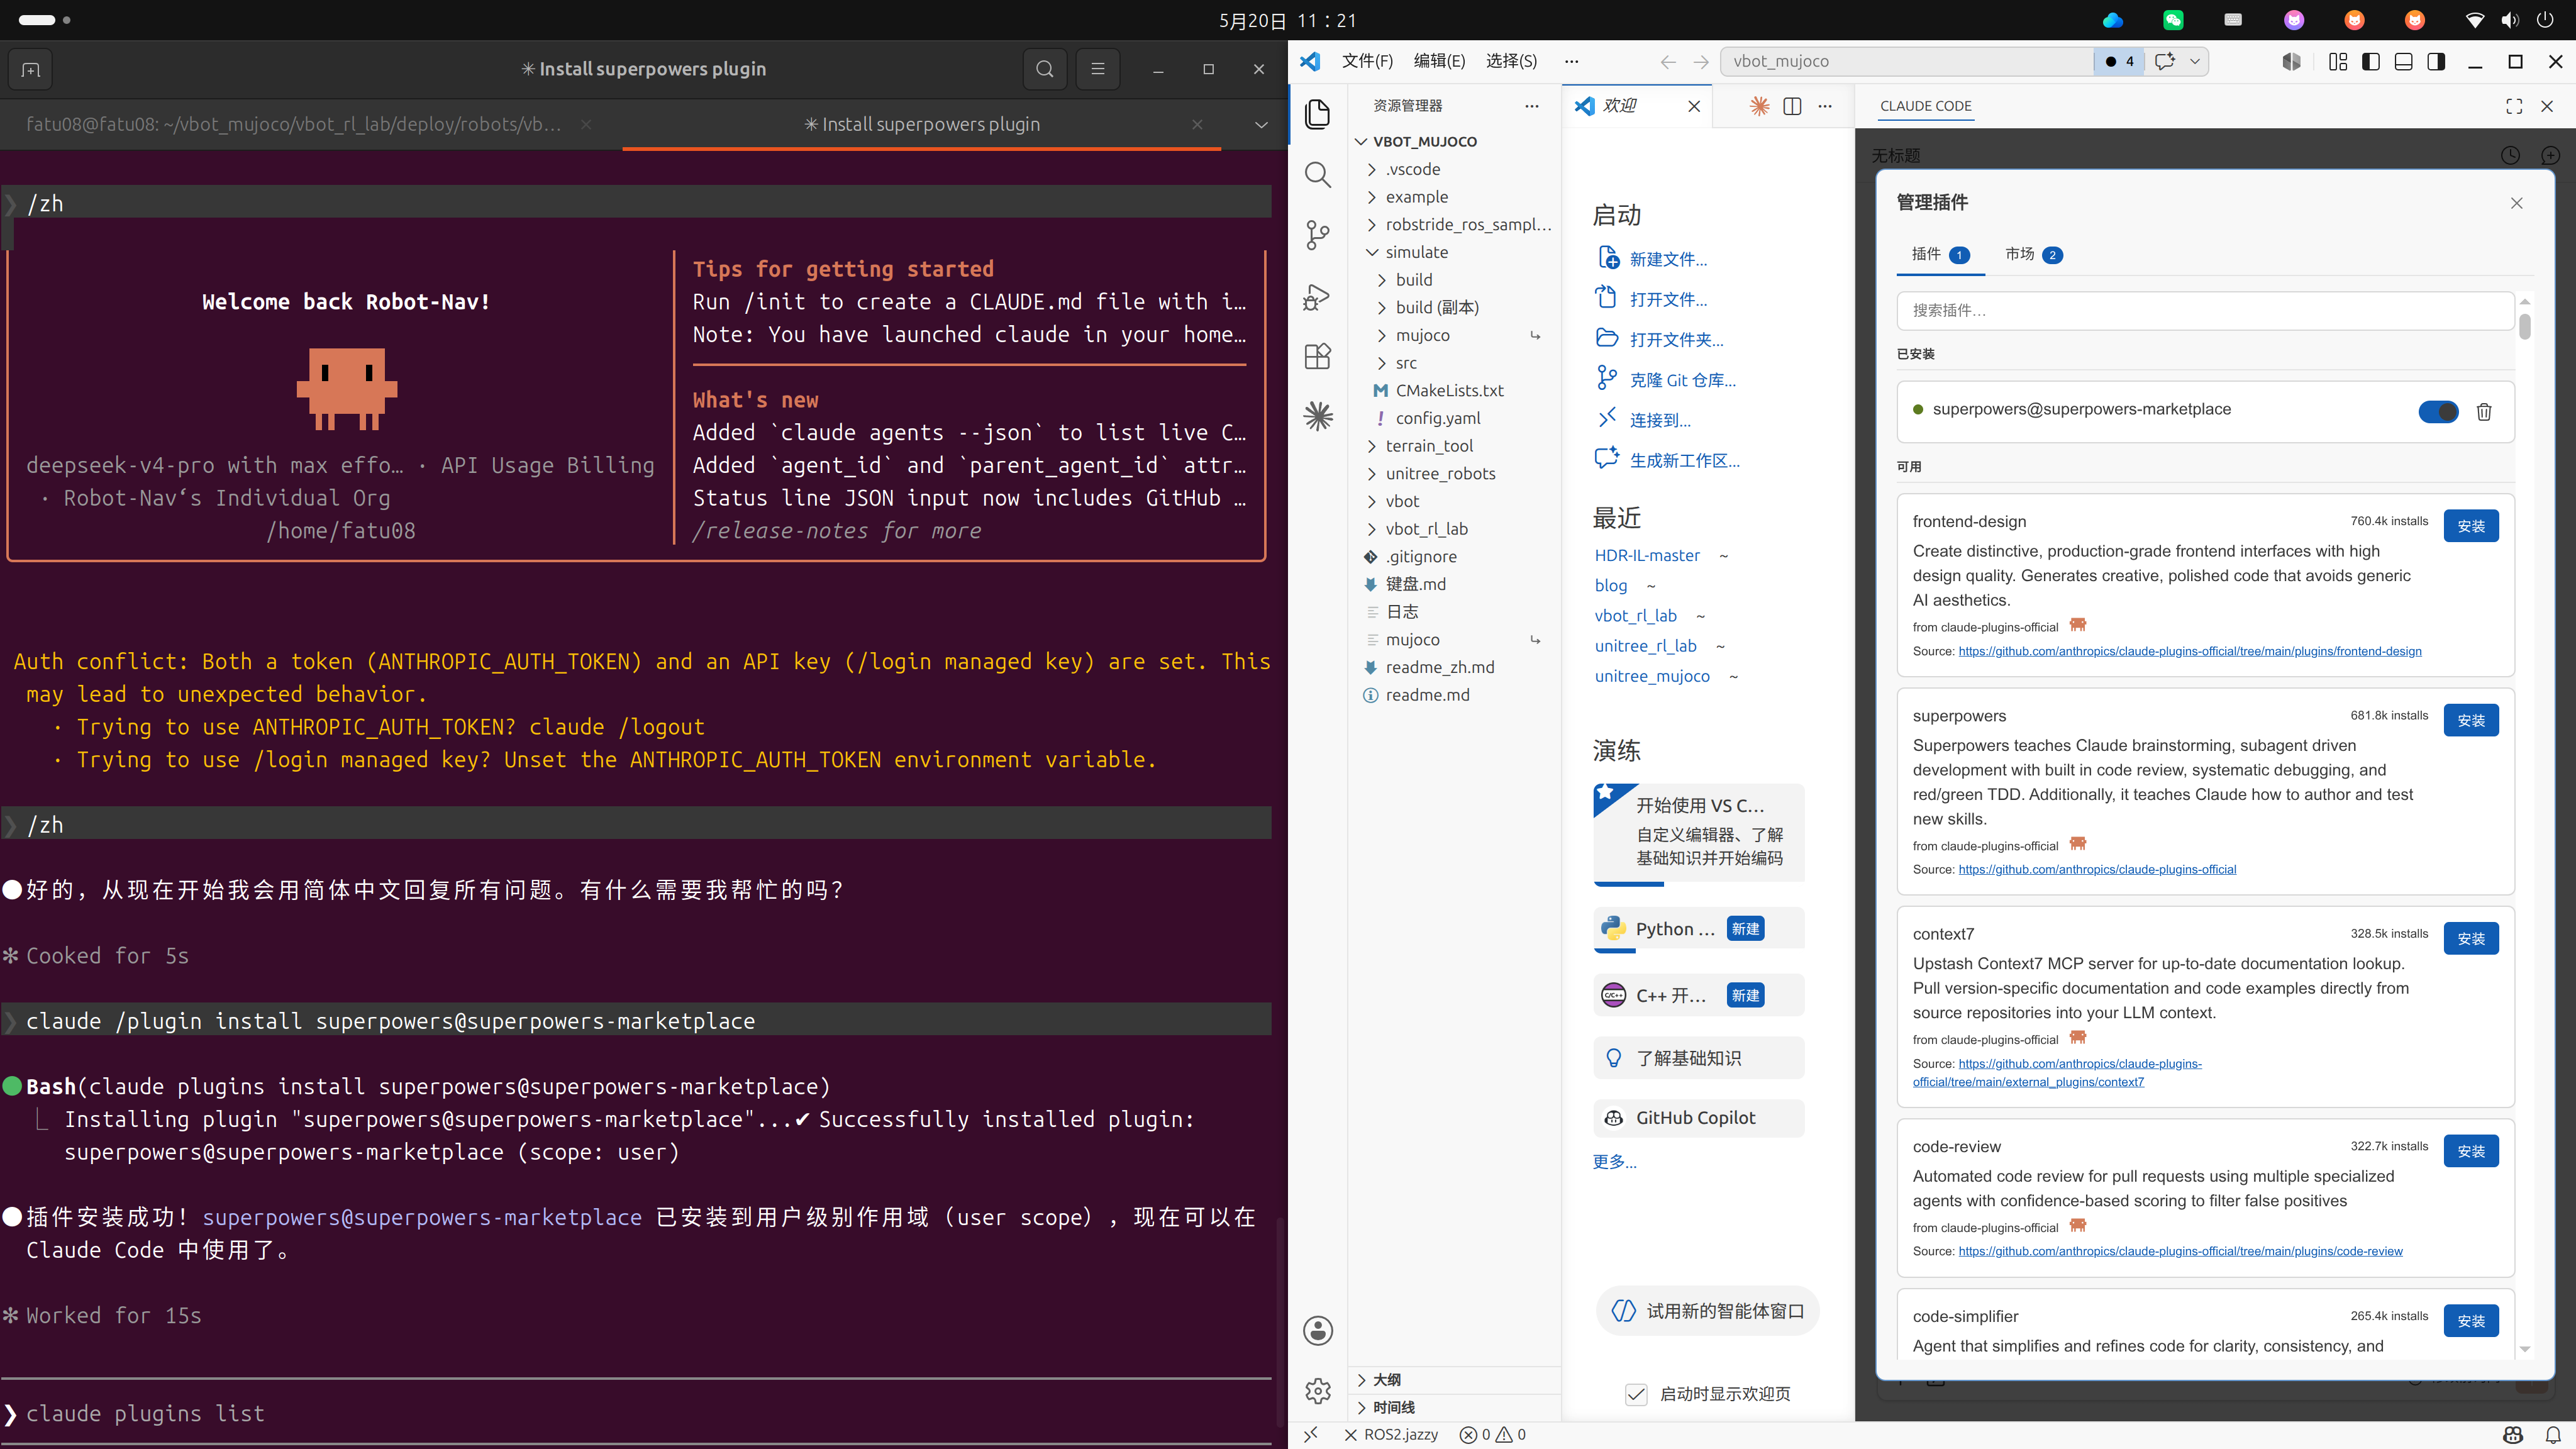The height and width of the screenshot is (1449, 2576).
Task: Open the Accounts icon in VS Code
Action: click(1318, 1330)
